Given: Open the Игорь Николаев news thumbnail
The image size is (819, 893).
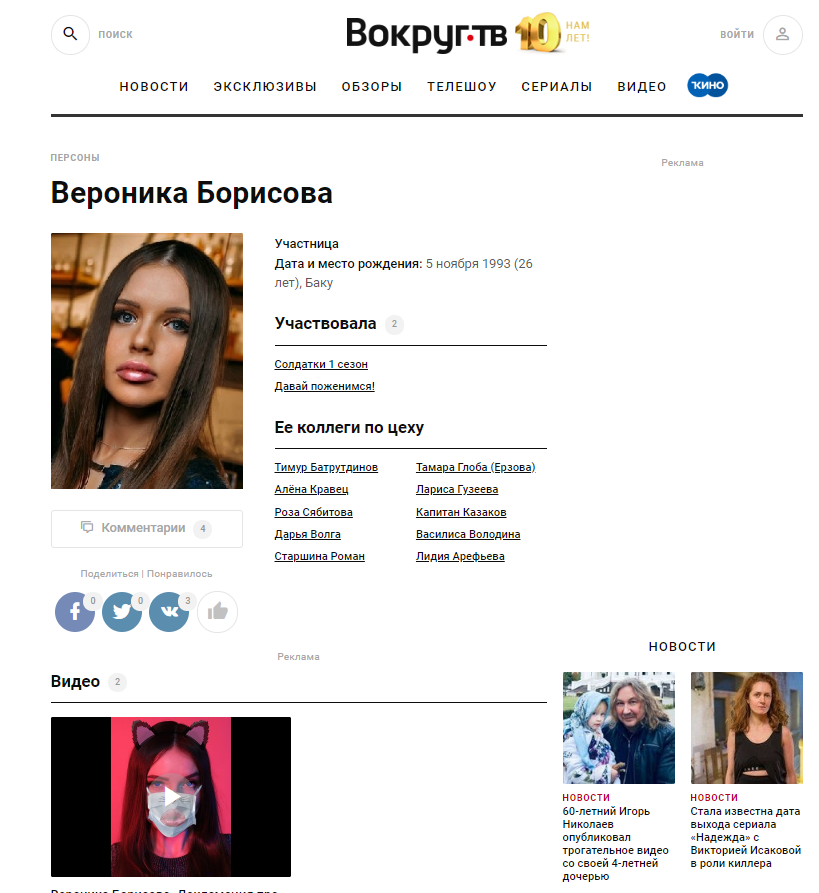Looking at the screenshot, I should tap(619, 728).
